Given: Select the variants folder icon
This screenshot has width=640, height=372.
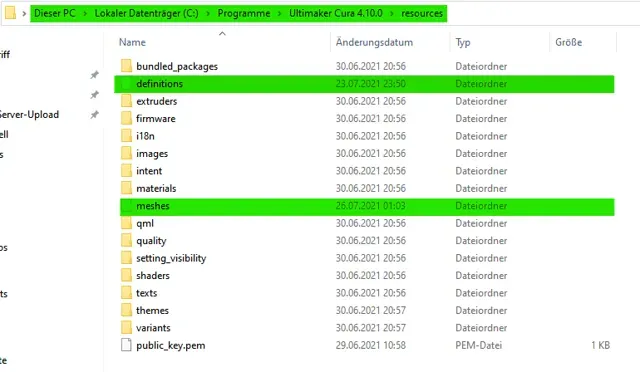Looking at the screenshot, I should 127,327.
